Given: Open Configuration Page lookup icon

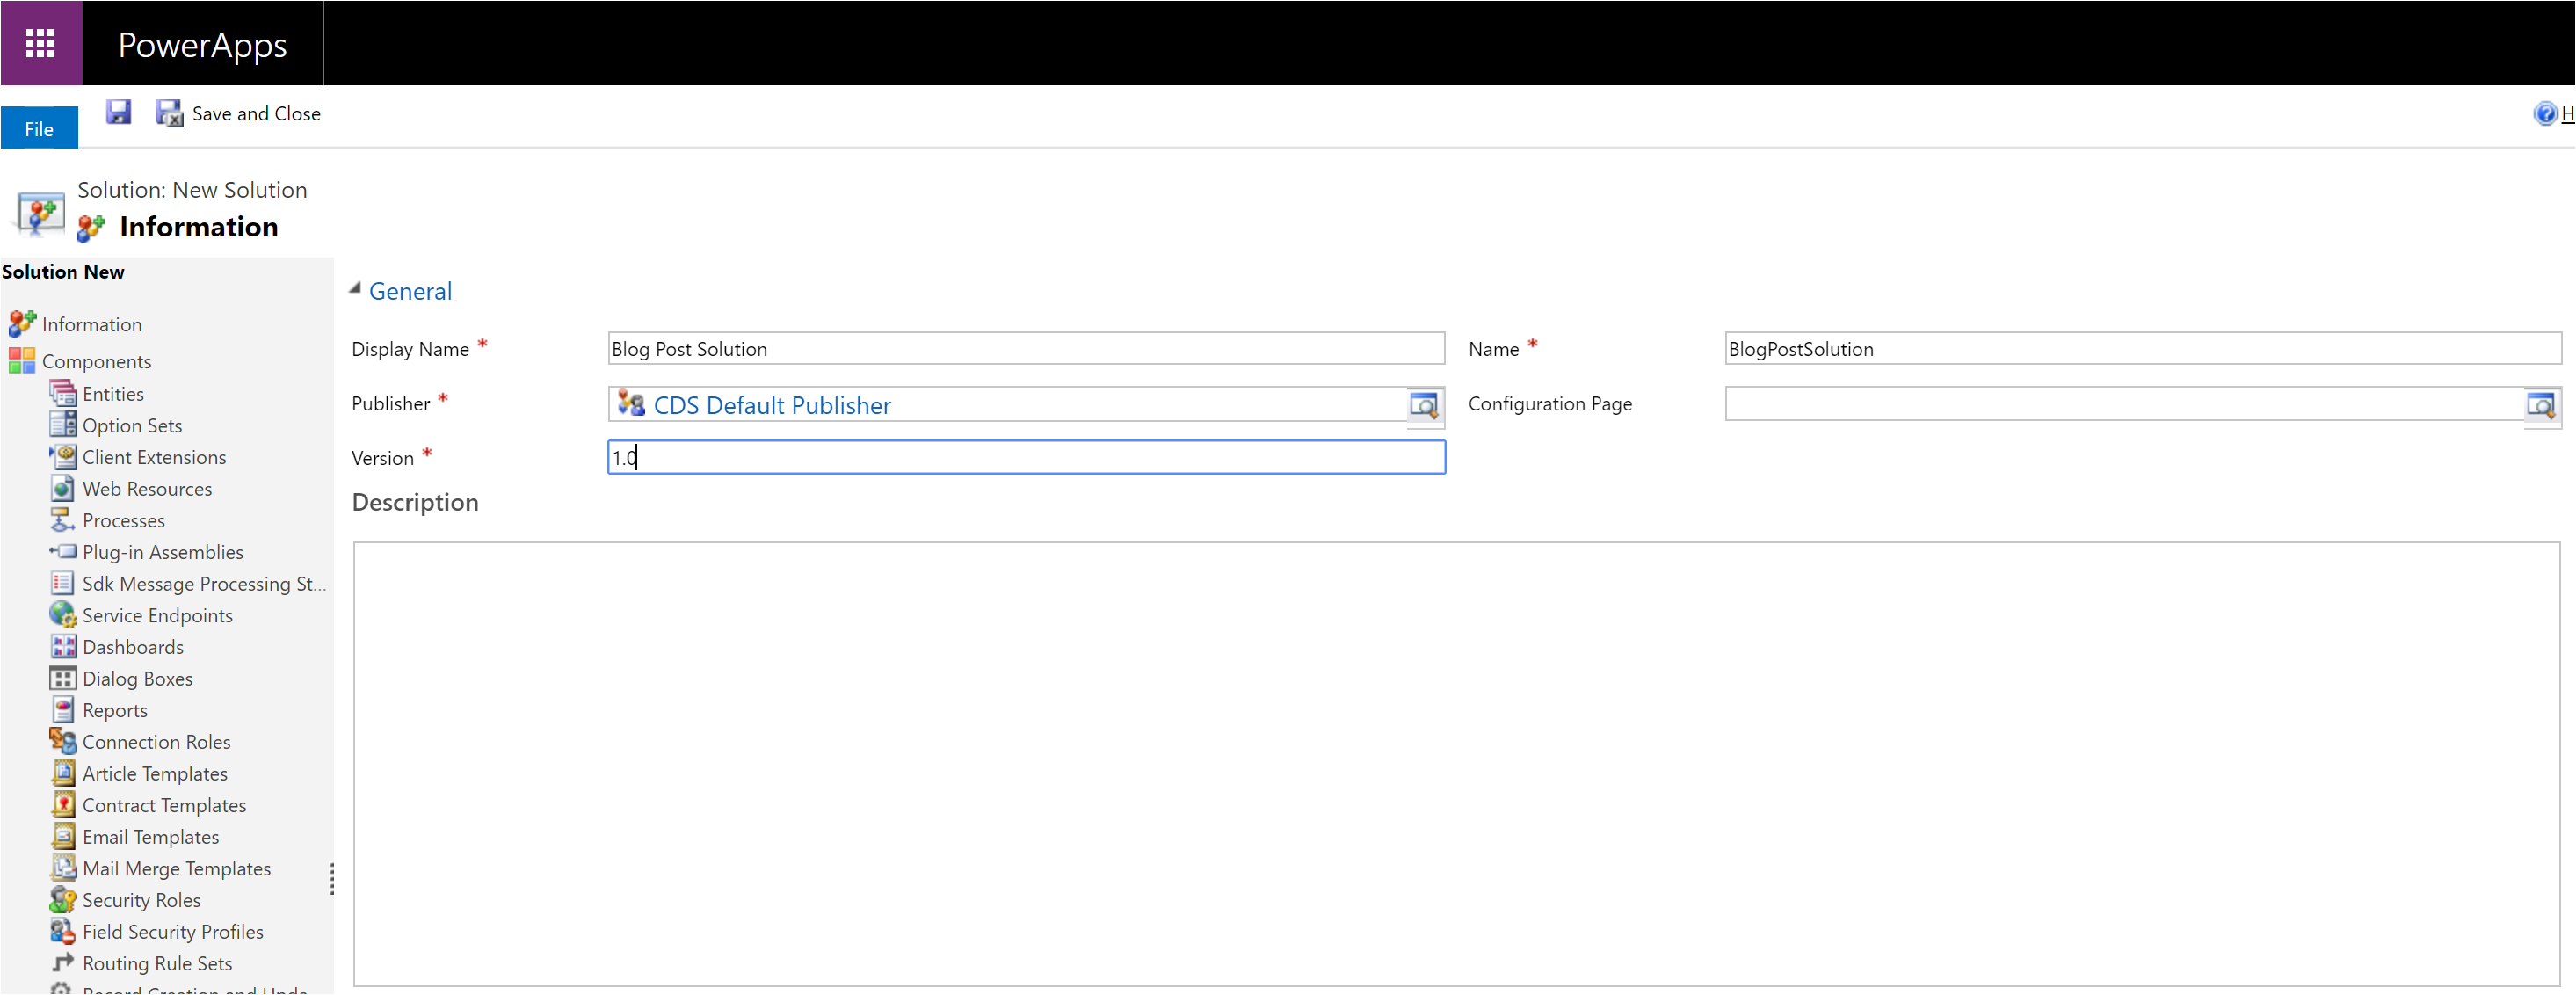Looking at the screenshot, I should (x=2540, y=405).
